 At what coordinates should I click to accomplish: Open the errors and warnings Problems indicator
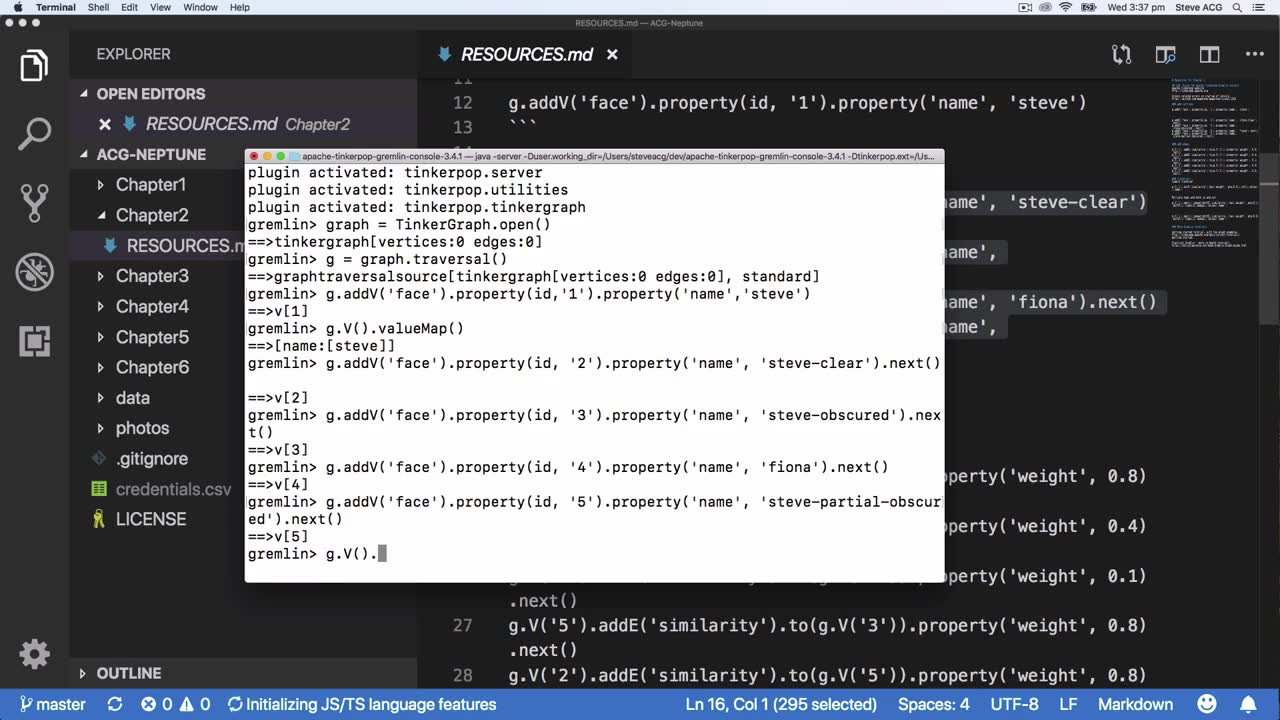tap(175, 704)
